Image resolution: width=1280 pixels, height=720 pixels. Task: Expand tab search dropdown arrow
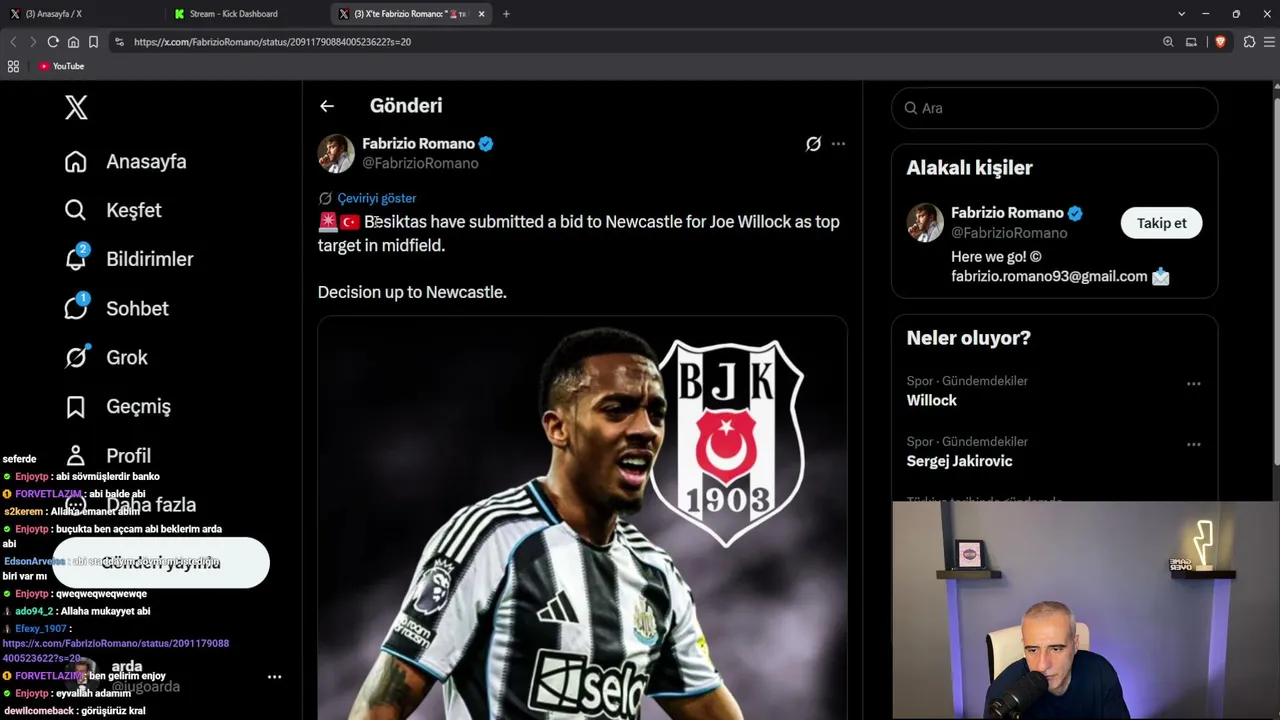click(1181, 14)
